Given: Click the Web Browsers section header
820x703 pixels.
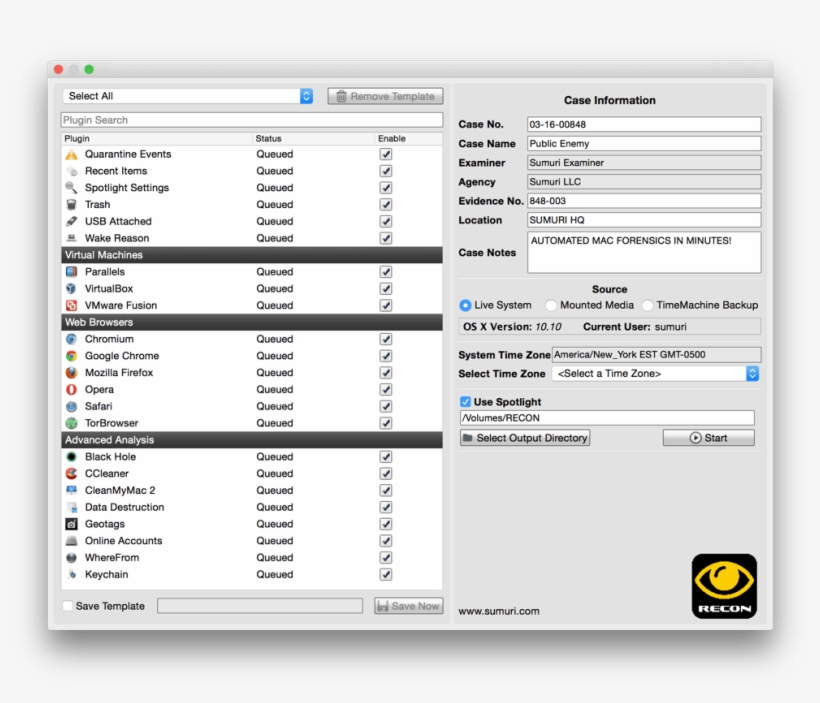Looking at the screenshot, I should coord(252,322).
